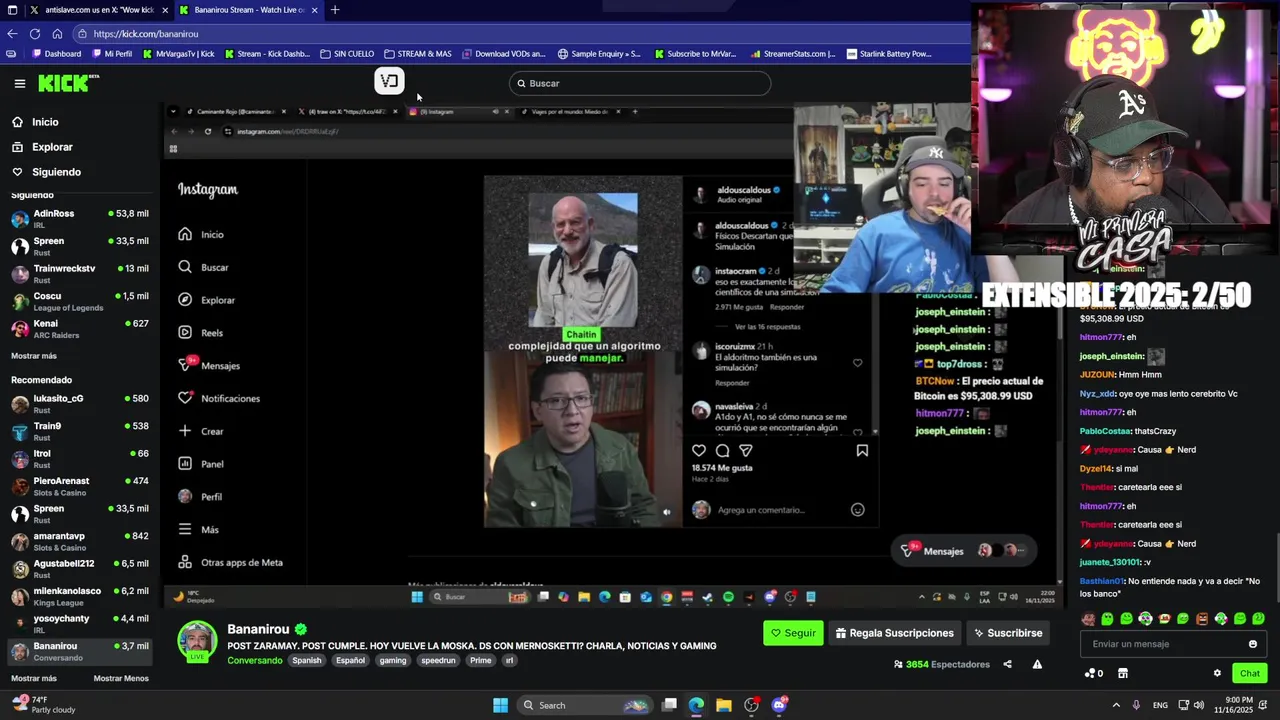Screen dimensions: 1280x720
Task: Open PieroArenast recommended channel
Action: (79, 486)
